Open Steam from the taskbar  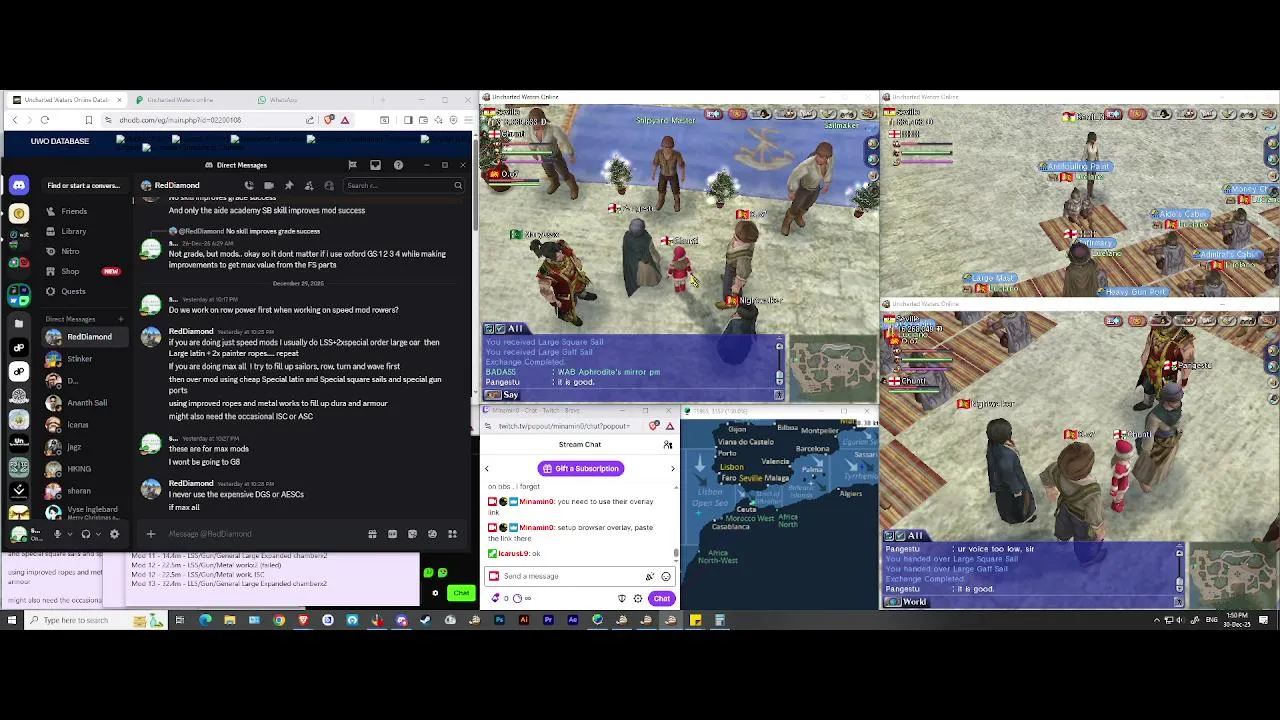pos(425,620)
